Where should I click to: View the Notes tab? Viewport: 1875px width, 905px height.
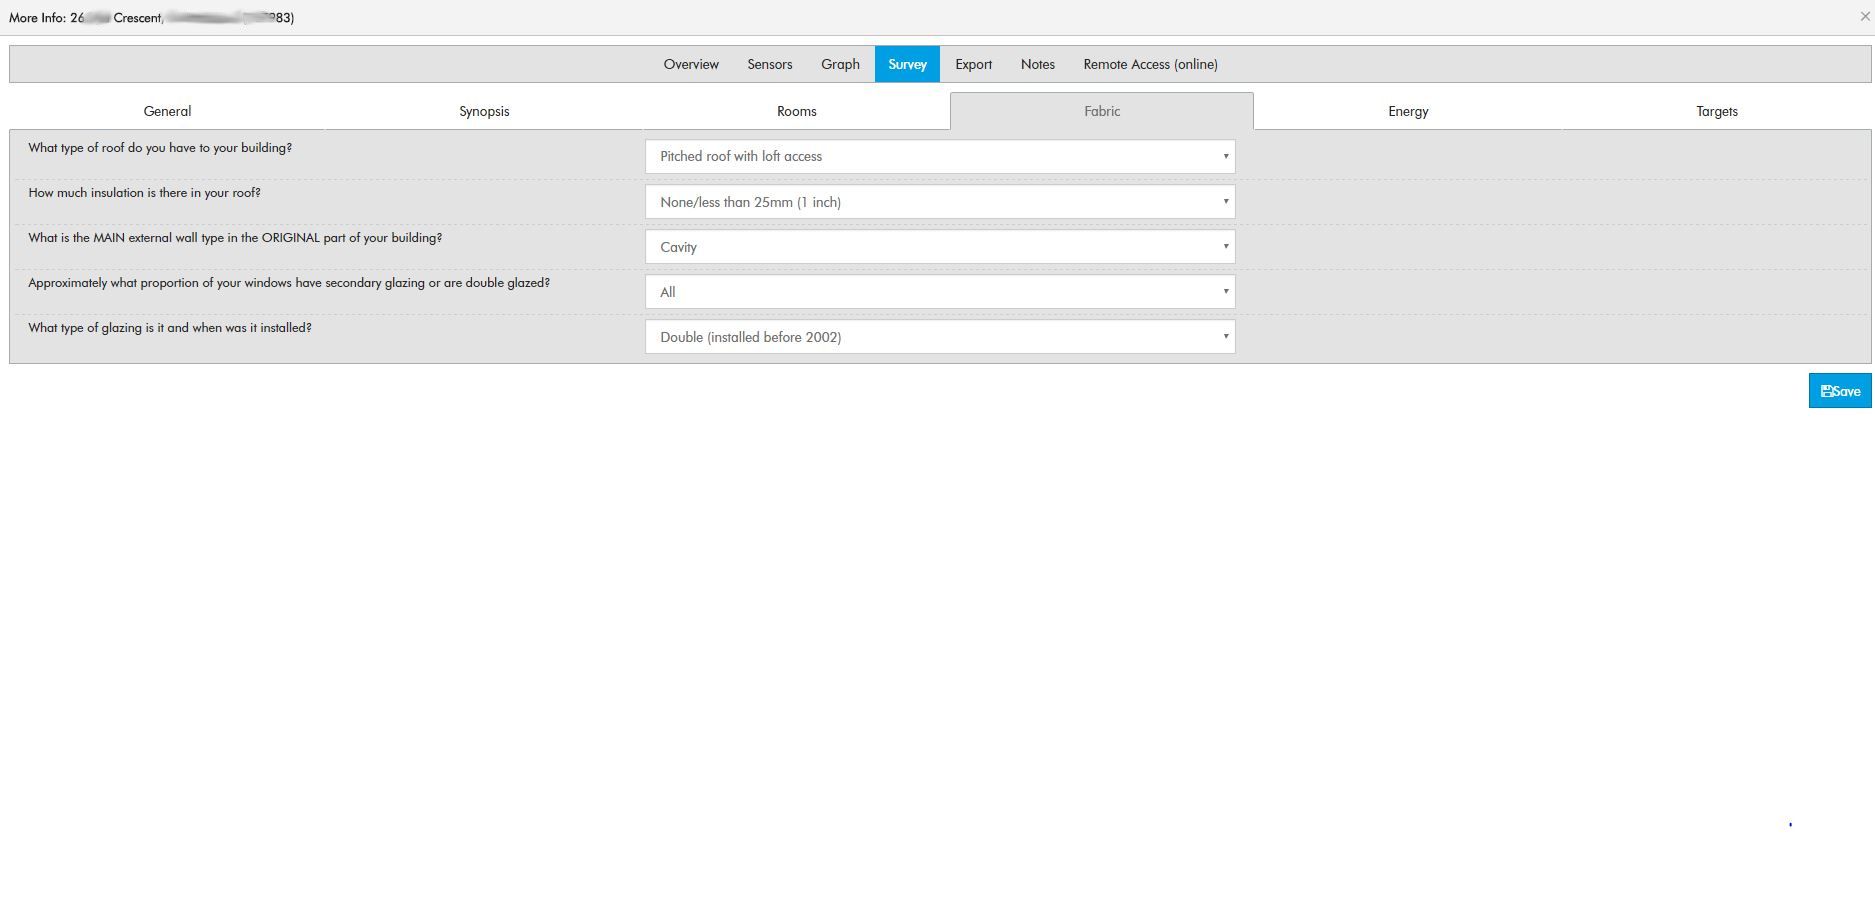coord(1037,64)
